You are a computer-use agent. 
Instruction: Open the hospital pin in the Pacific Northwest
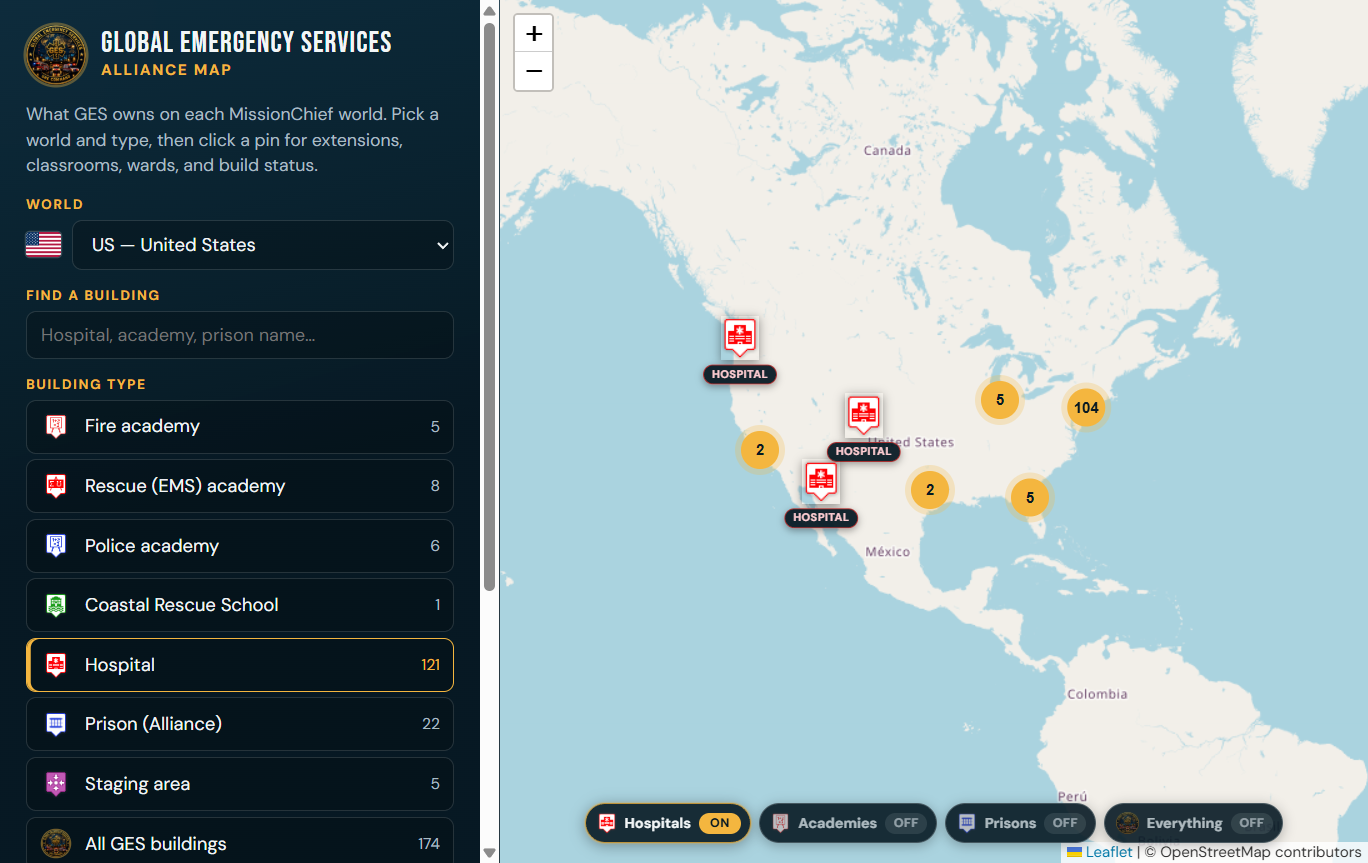[740, 338]
